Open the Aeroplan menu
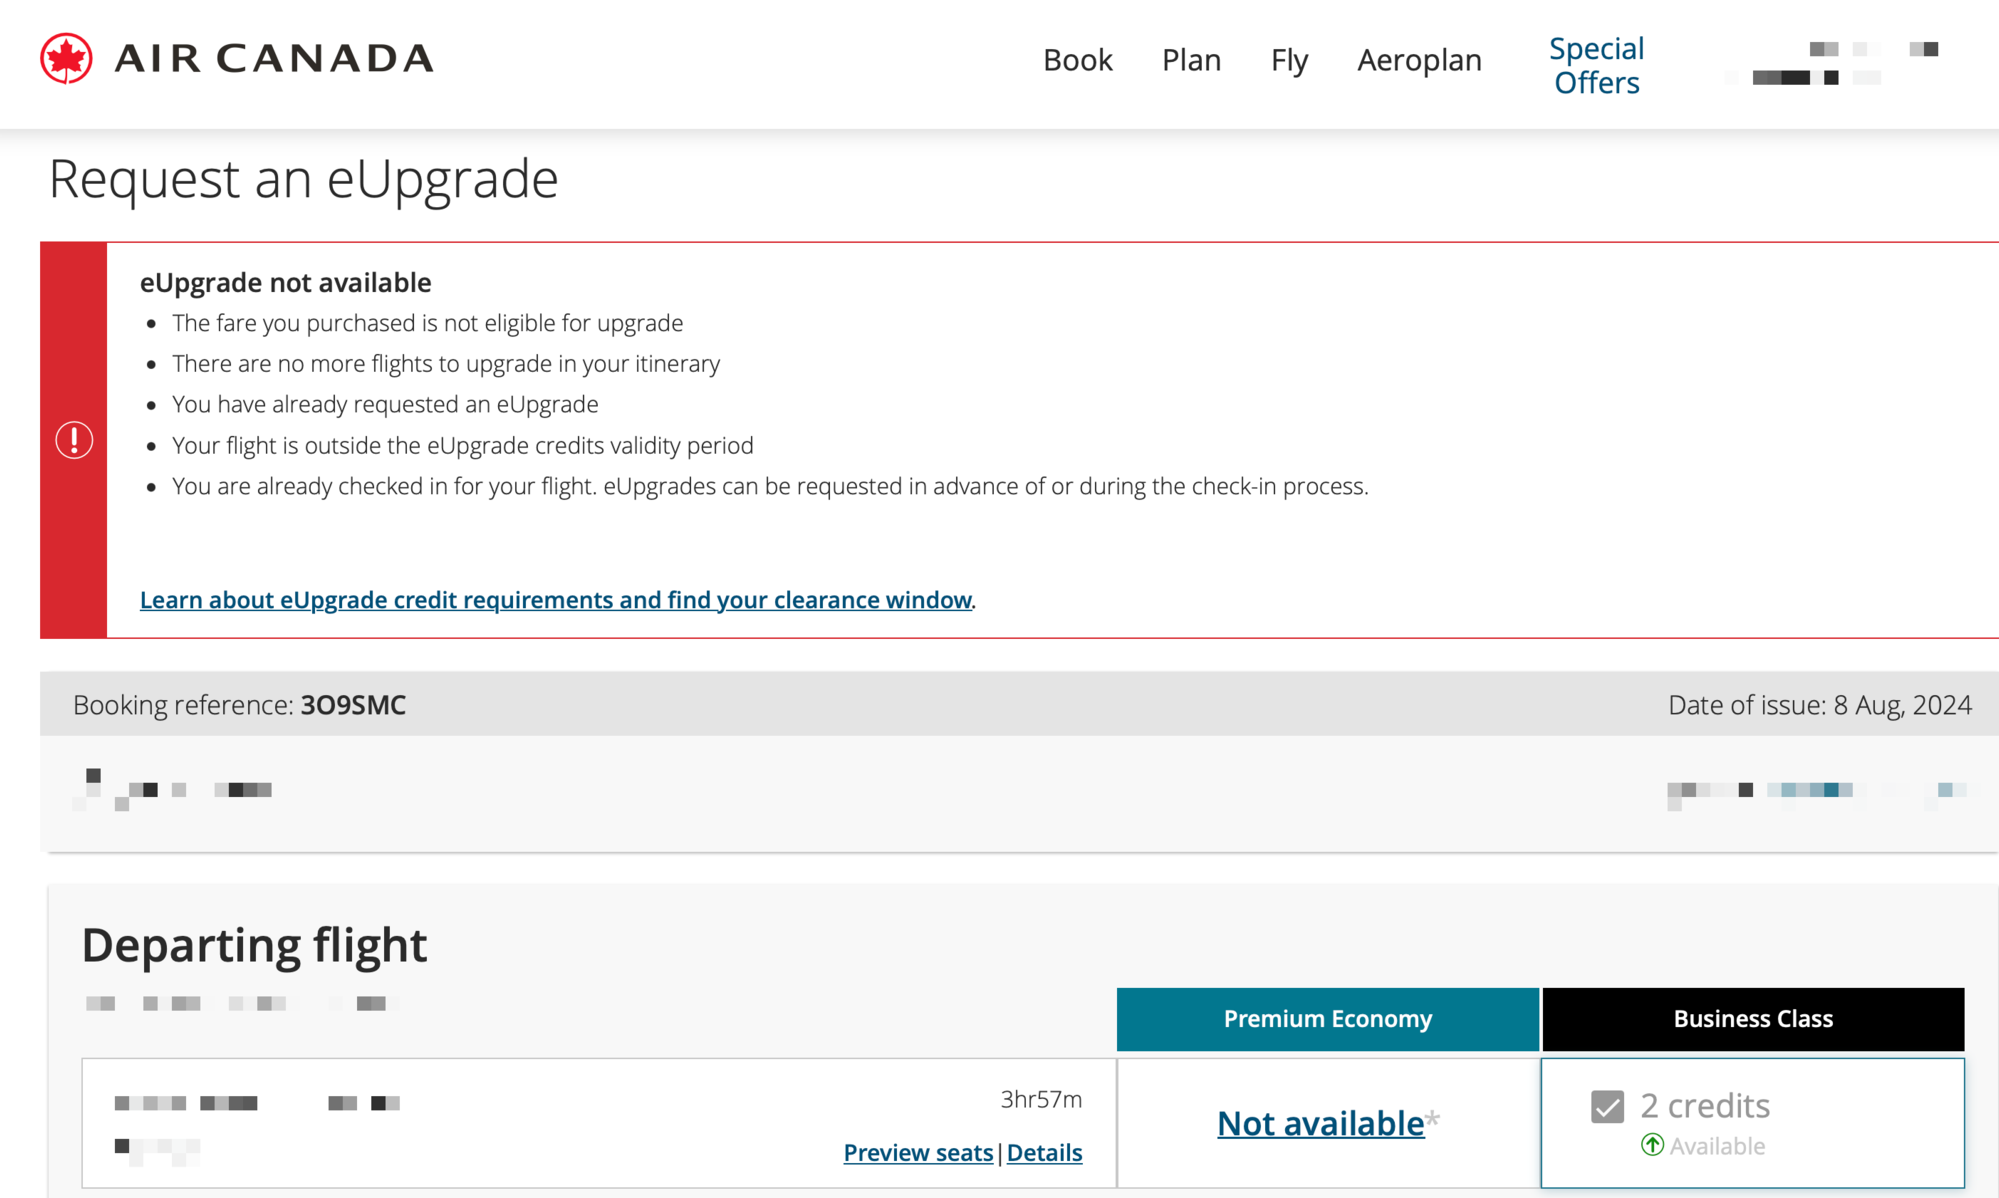This screenshot has height=1198, width=1999. (x=1419, y=60)
